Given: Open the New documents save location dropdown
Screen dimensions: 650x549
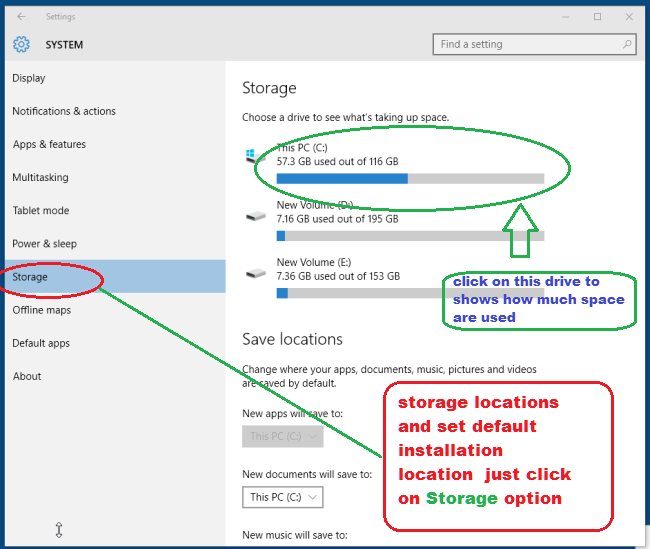Looking at the screenshot, I should coord(283,497).
